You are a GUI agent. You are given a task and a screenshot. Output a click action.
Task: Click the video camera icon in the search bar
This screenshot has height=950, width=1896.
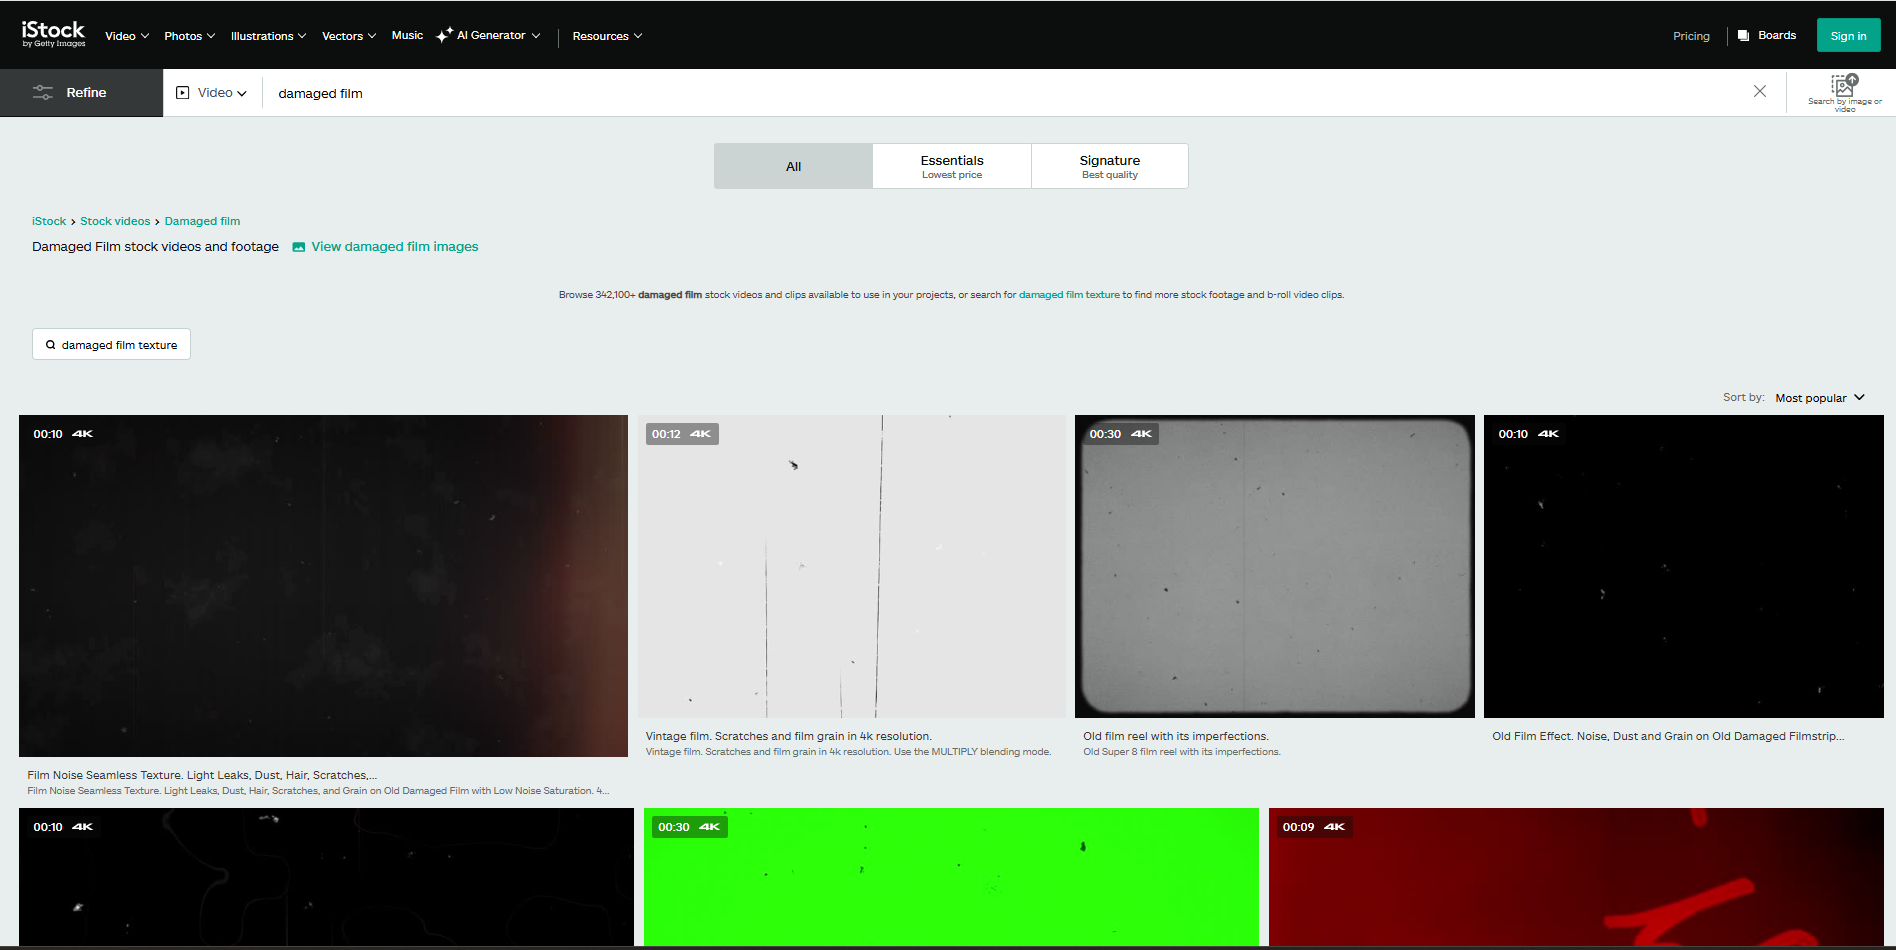point(182,92)
